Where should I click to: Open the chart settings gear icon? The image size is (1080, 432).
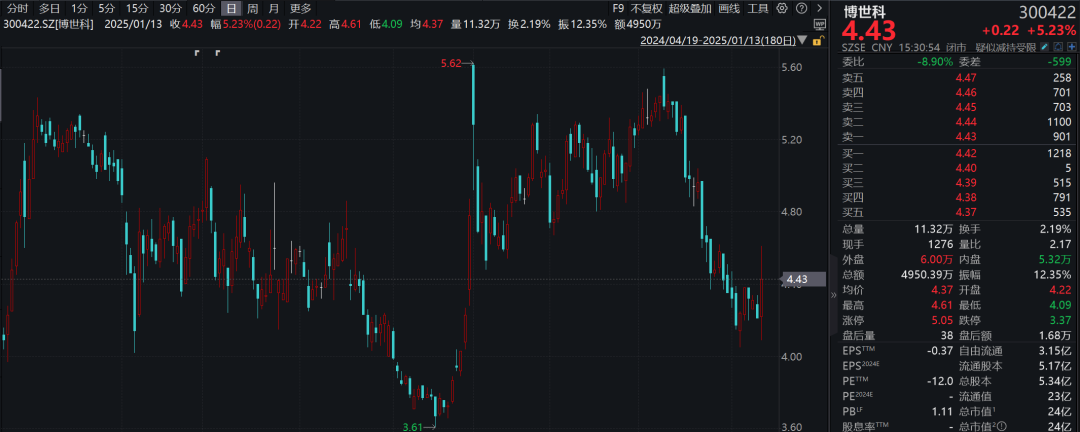click(781, 8)
